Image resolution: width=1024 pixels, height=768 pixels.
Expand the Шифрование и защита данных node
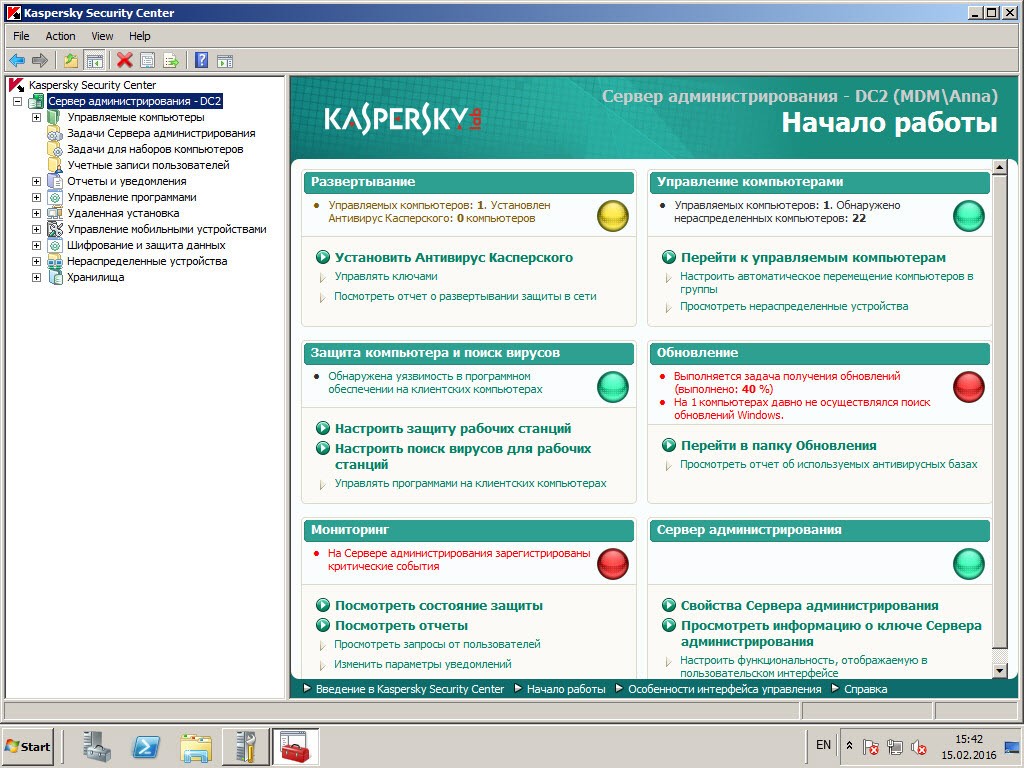click(x=37, y=246)
